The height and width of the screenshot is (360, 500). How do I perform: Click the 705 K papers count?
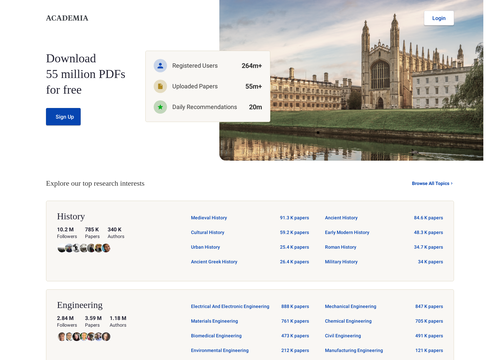coord(429,321)
